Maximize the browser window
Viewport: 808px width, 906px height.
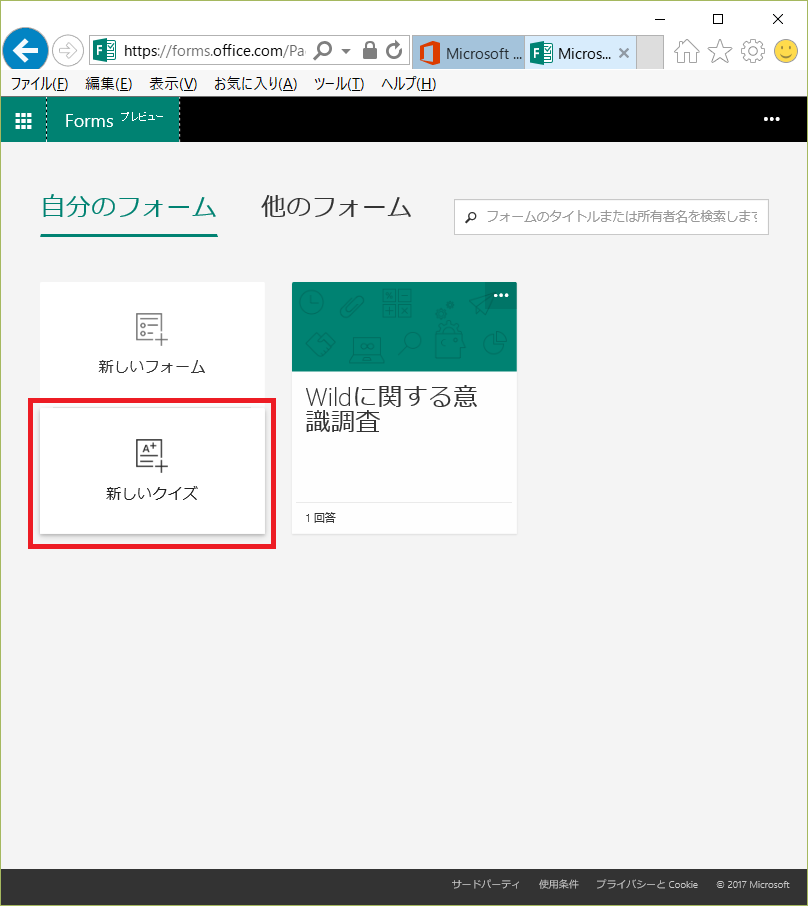point(718,19)
